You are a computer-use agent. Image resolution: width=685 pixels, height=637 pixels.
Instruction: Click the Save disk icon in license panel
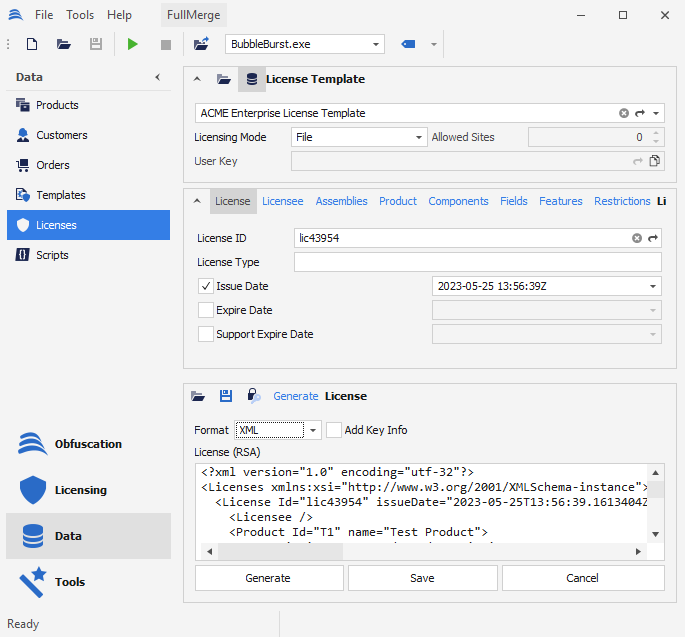(226, 396)
